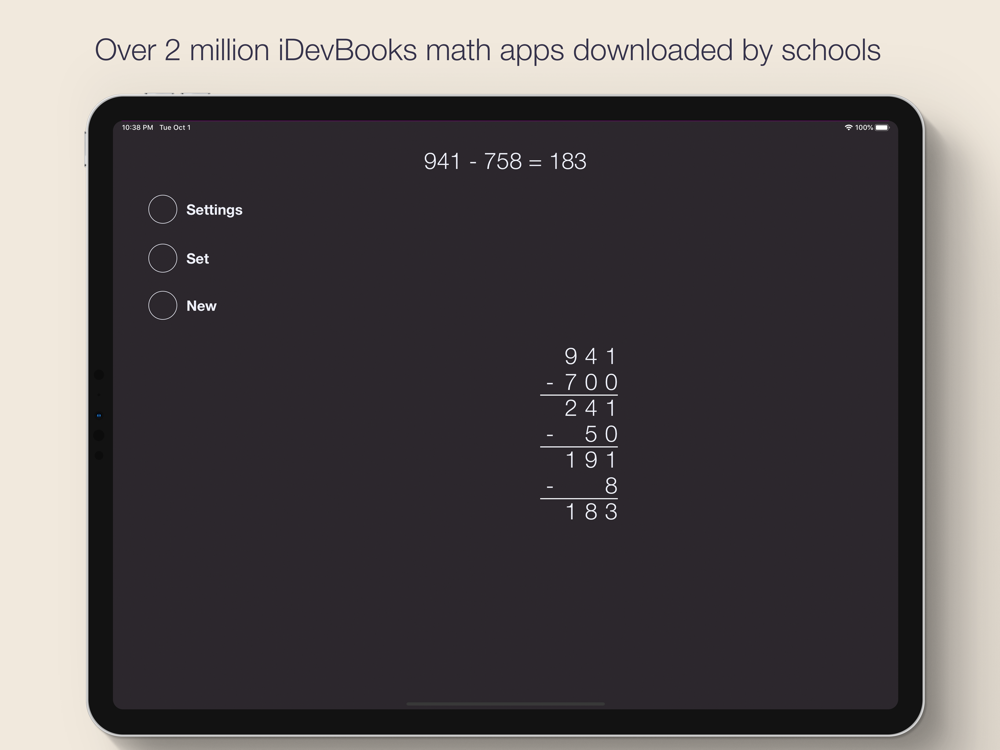Click the Settings label
The height and width of the screenshot is (750, 1000).
[x=214, y=210]
